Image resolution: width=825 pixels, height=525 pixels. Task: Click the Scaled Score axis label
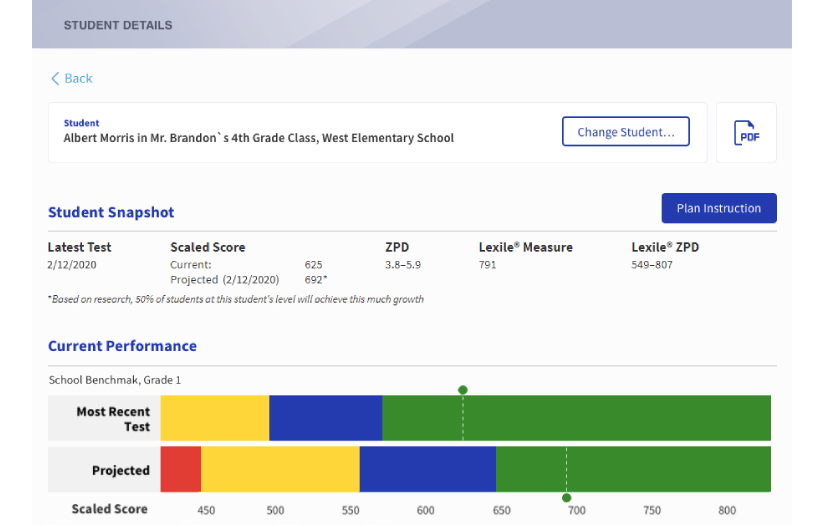tap(109, 509)
